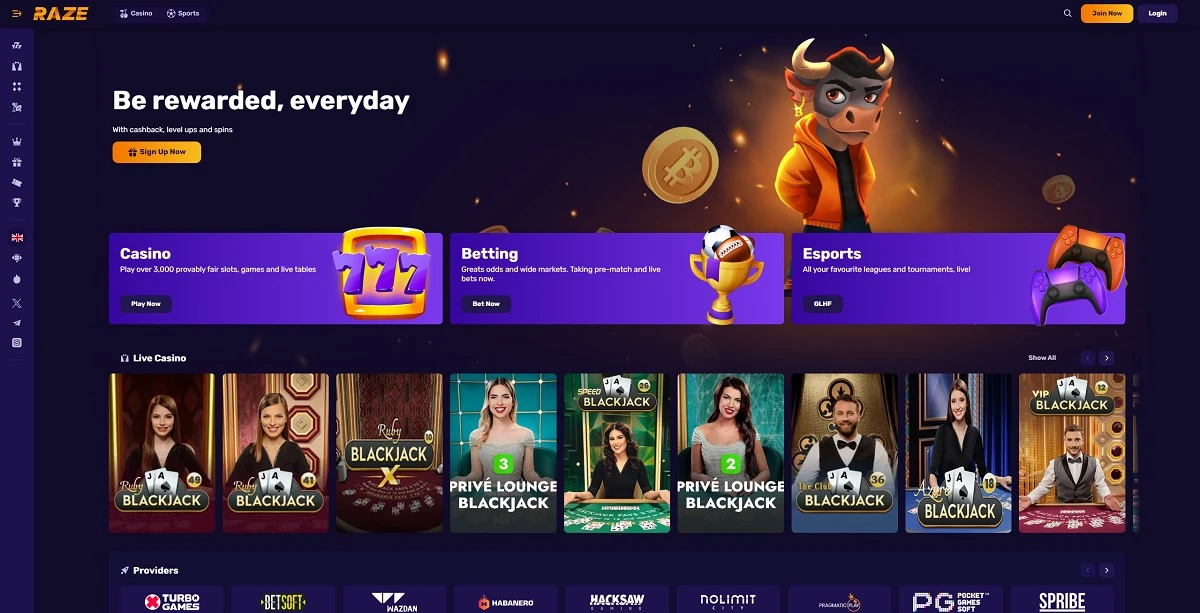Open the Instagram sidebar icon
The height and width of the screenshot is (613, 1200).
[16, 342]
